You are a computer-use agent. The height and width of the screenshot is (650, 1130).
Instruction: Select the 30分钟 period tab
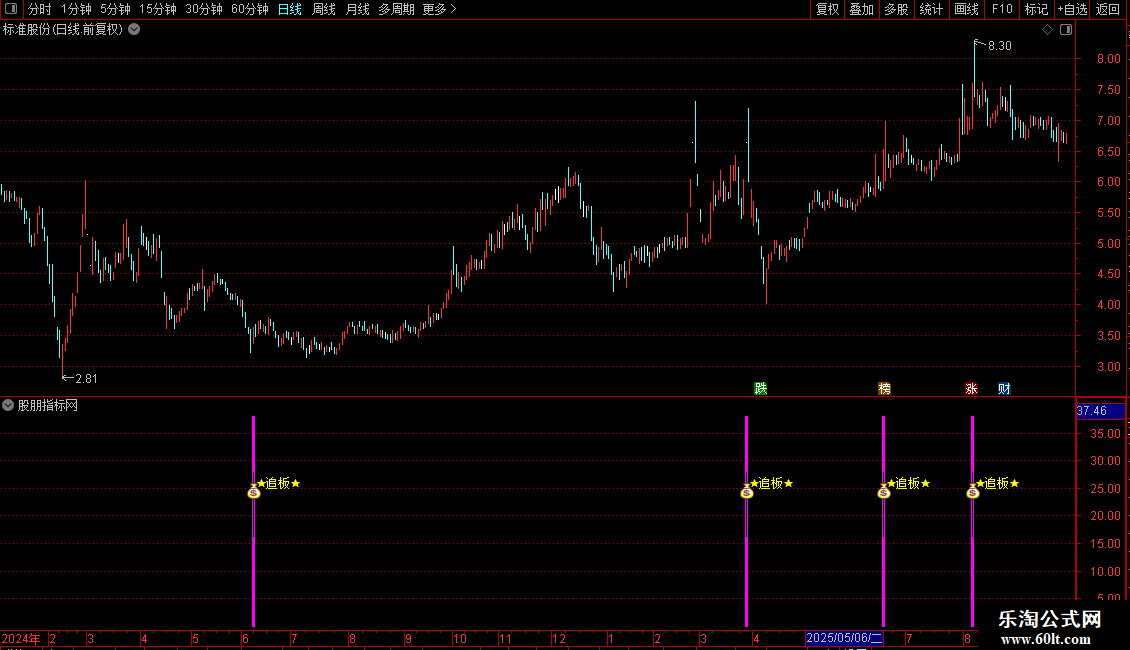pyautogui.click(x=204, y=9)
